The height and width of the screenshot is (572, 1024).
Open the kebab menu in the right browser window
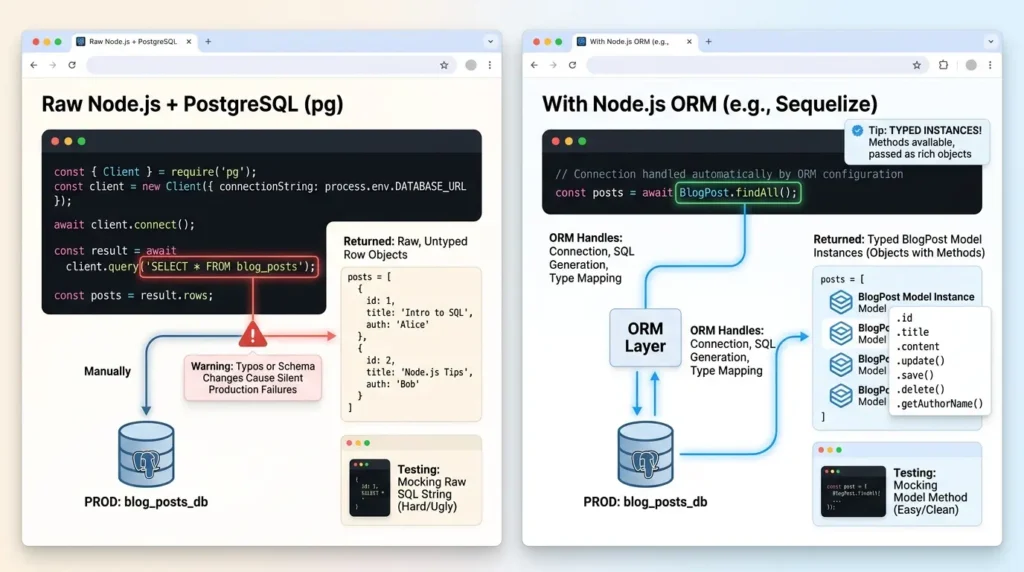(x=990, y=65)
